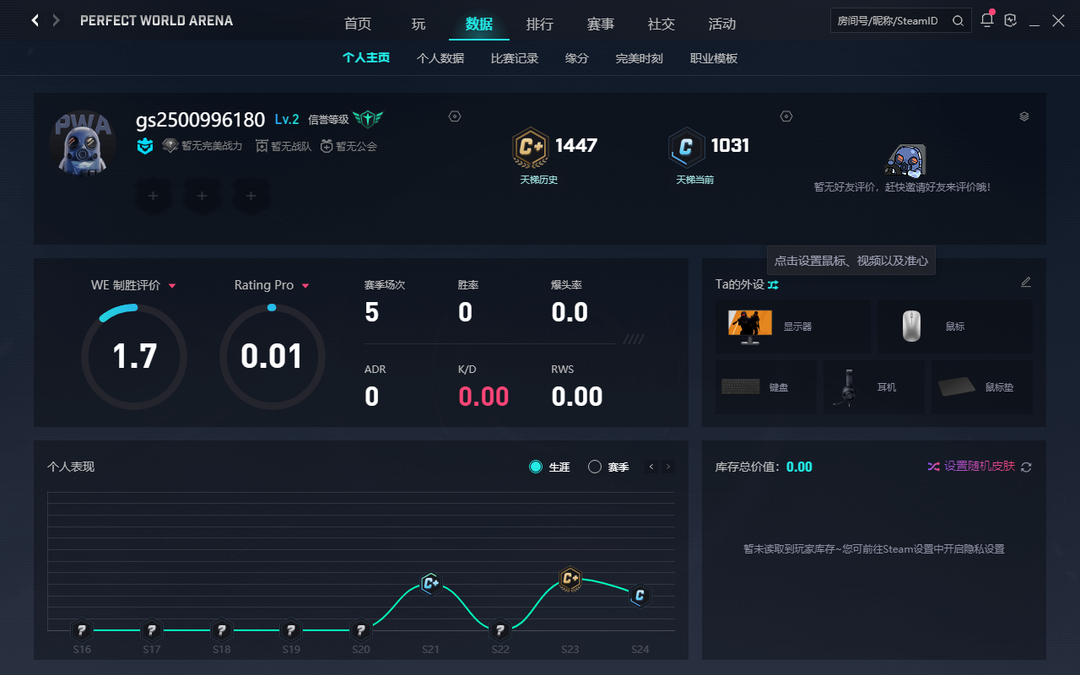The height and width of the screenshot is (675, 1080).
Task: Click the settings hexagon beside rank scores
Action: pyautogui.click(x=786, y=116)
